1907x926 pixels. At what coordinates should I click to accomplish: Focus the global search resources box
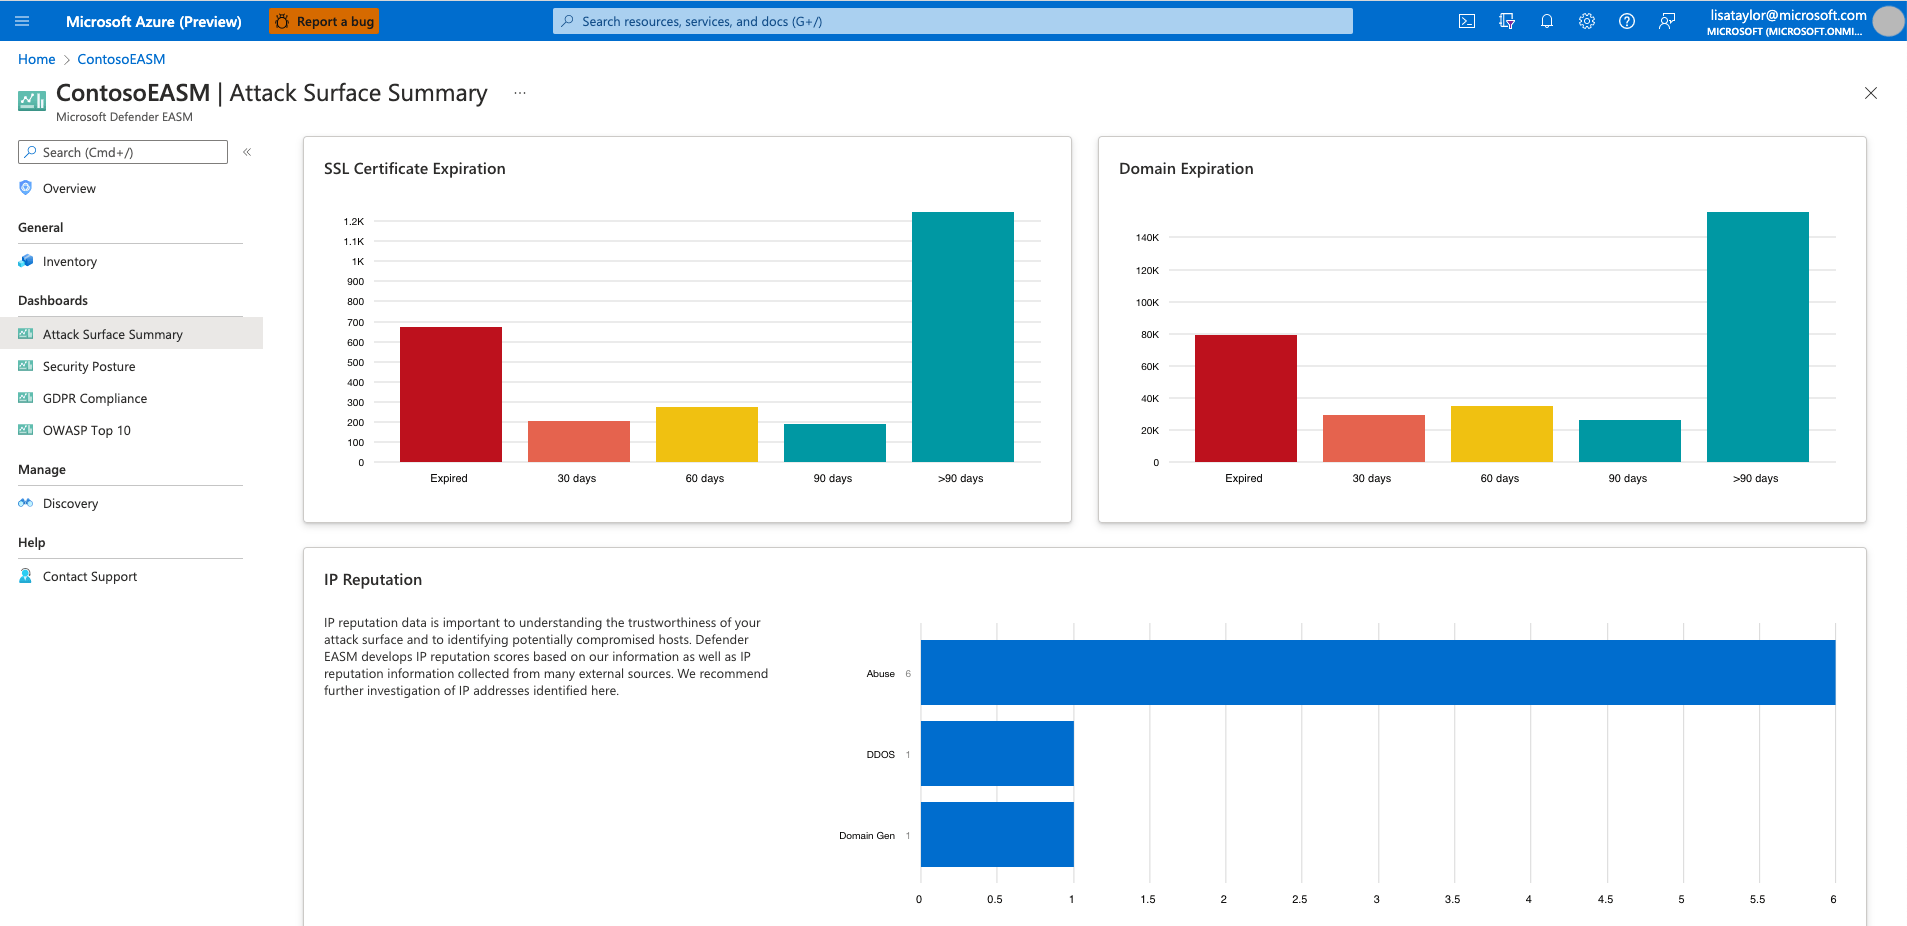pos(953,21)
